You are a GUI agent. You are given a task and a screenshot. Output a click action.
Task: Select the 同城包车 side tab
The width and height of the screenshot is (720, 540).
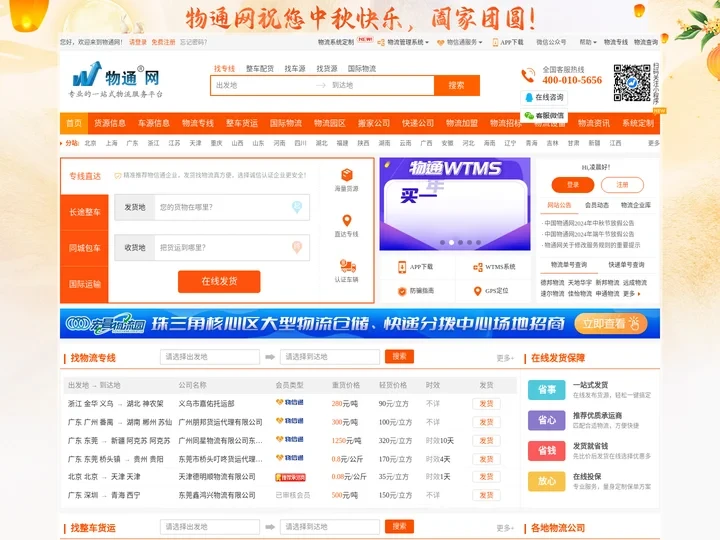pyautogui.click(x=84, y=248)
